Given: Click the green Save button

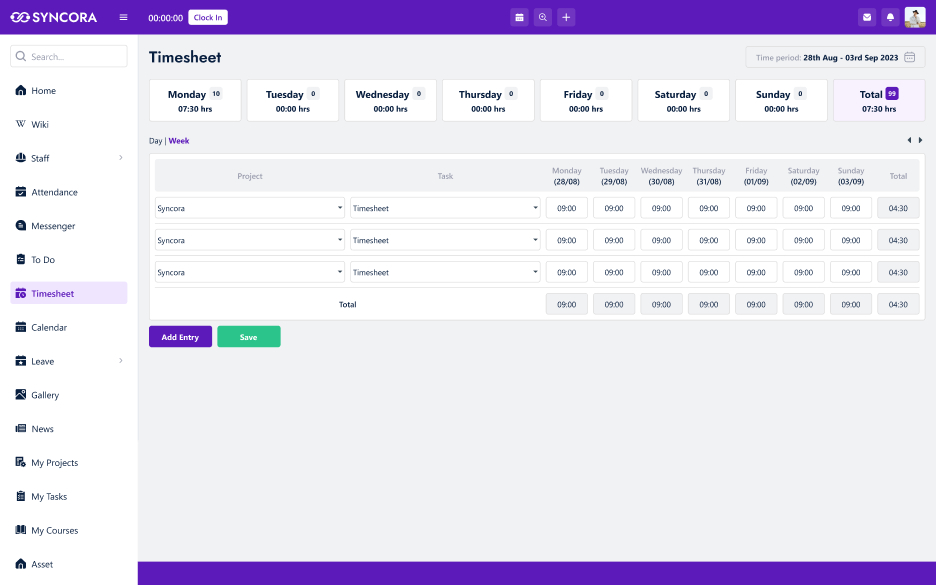Looking at the screenshot, I should [248, 337].
